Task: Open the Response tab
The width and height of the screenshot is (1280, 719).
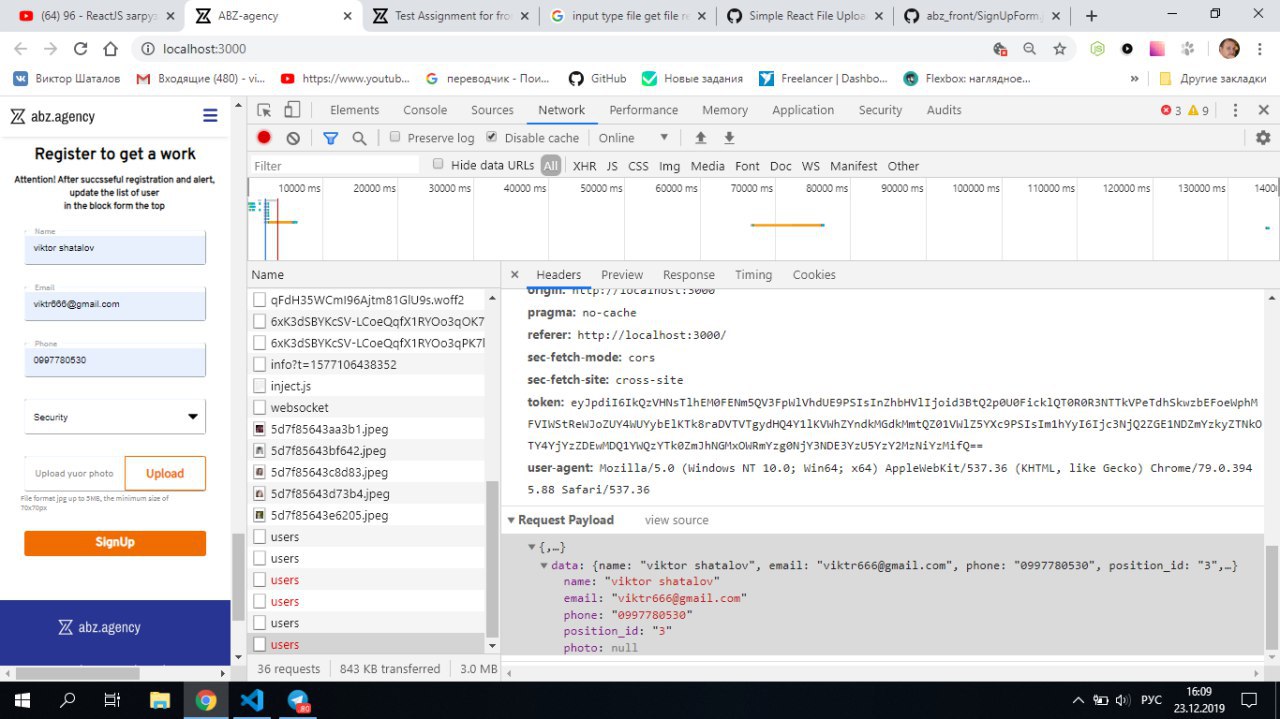Action: (688, 275)
